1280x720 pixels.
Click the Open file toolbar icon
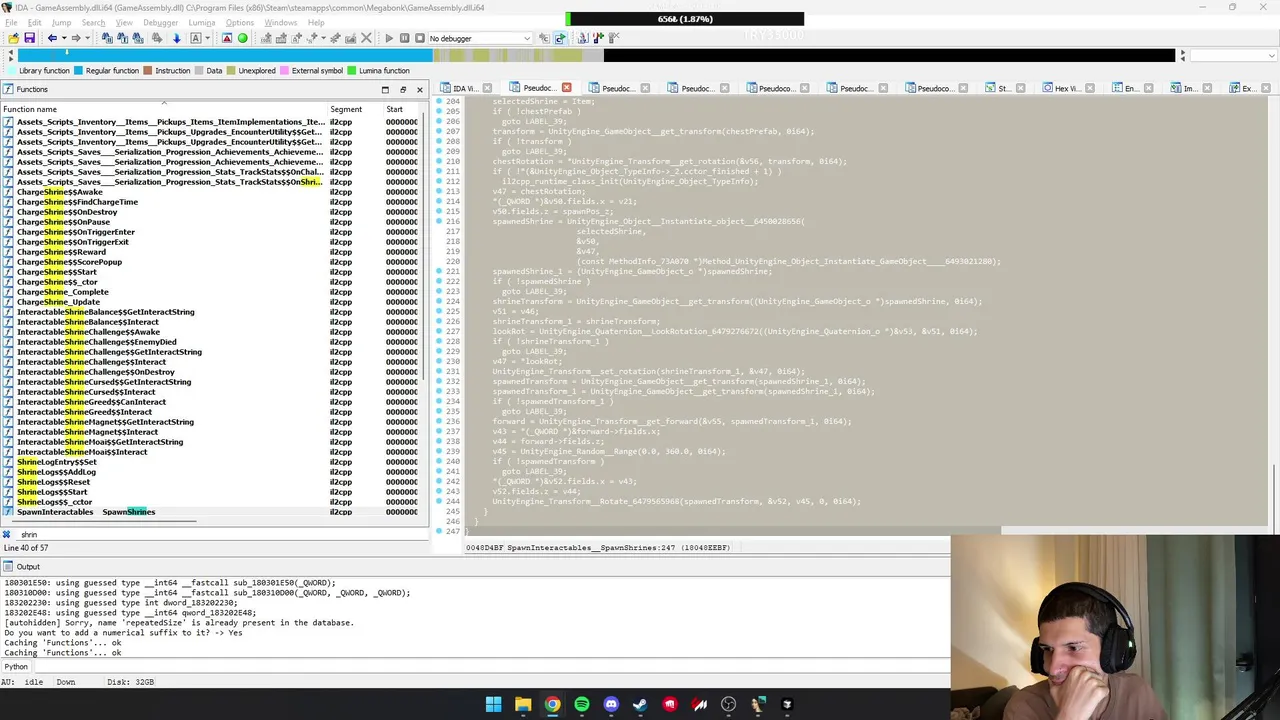point(13,38)
